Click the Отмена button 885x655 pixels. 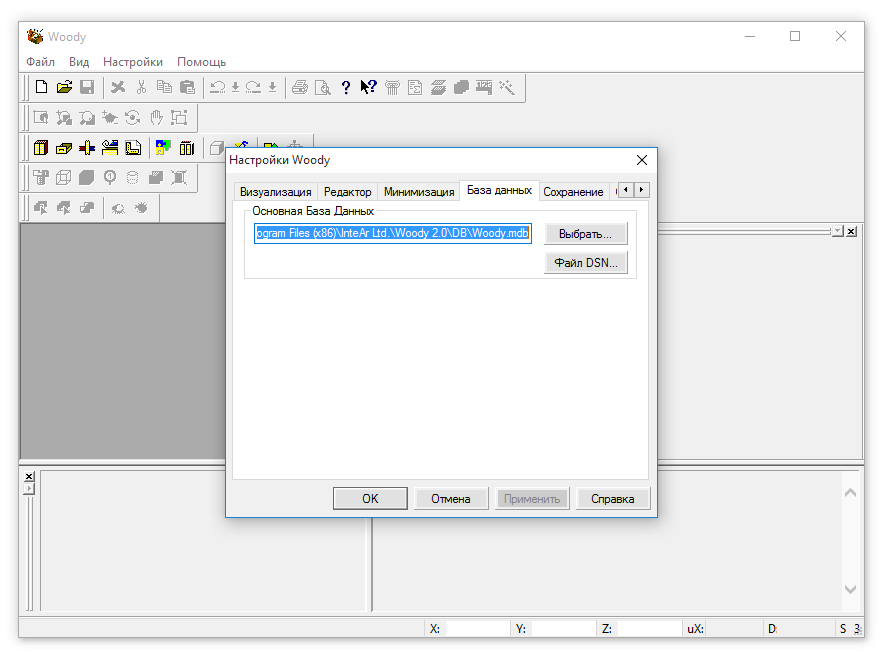[x=451, y=499]
